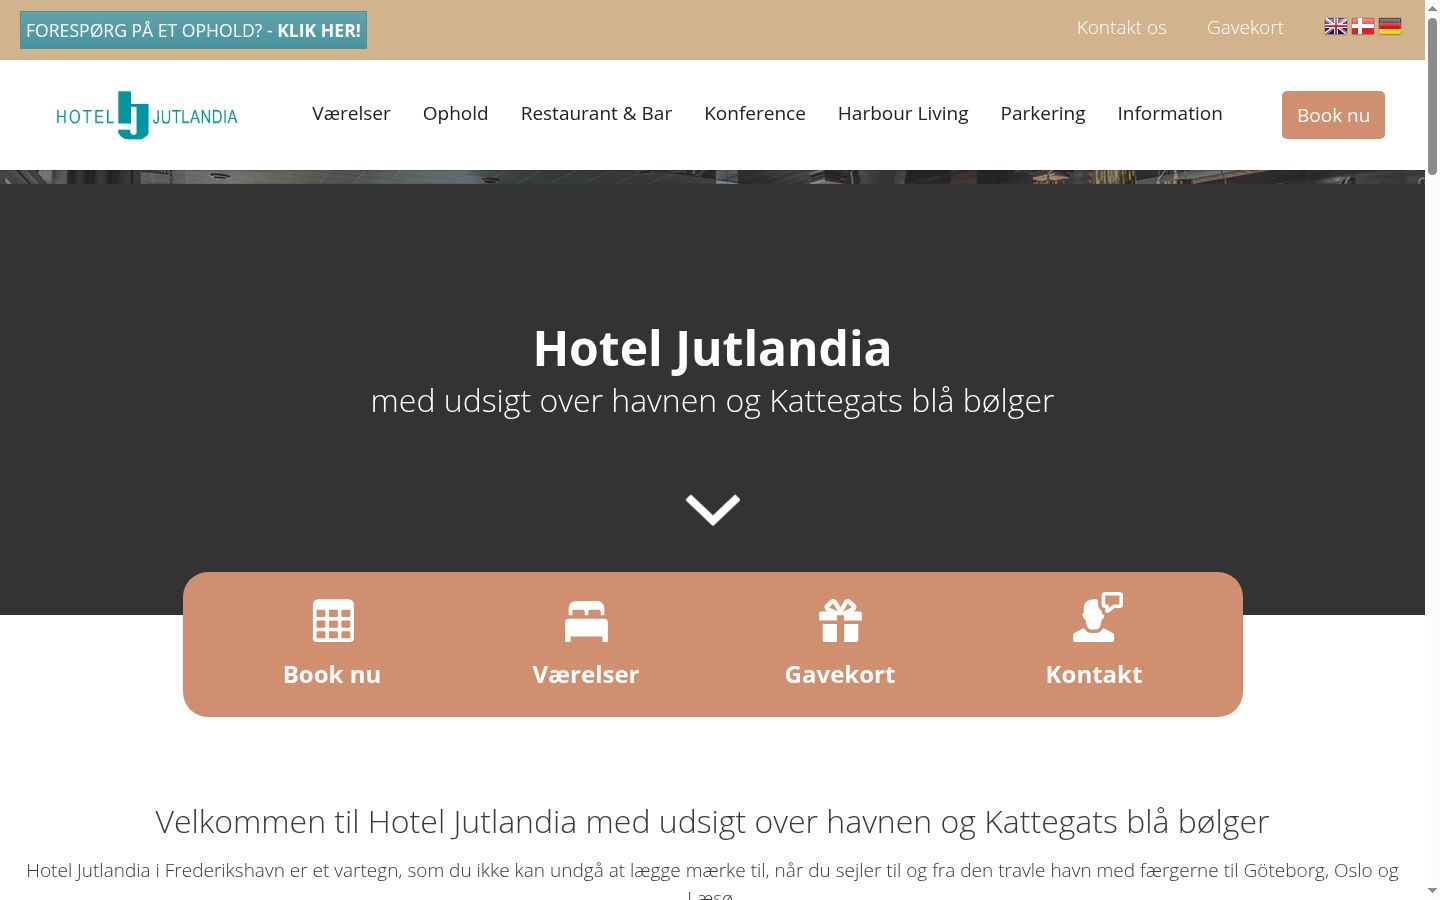
Task: Open the Kontakt os link
Action: pos(1122,28)
